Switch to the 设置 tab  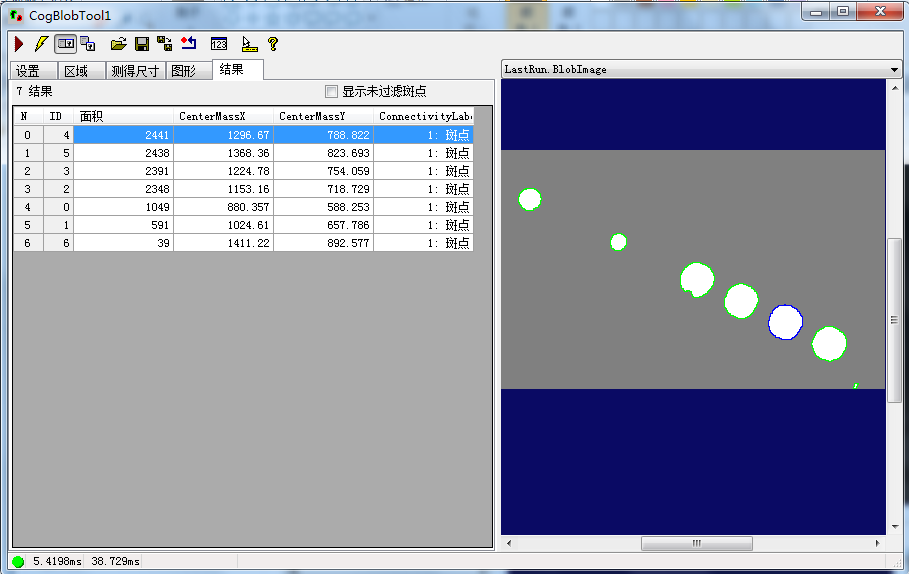28,71
